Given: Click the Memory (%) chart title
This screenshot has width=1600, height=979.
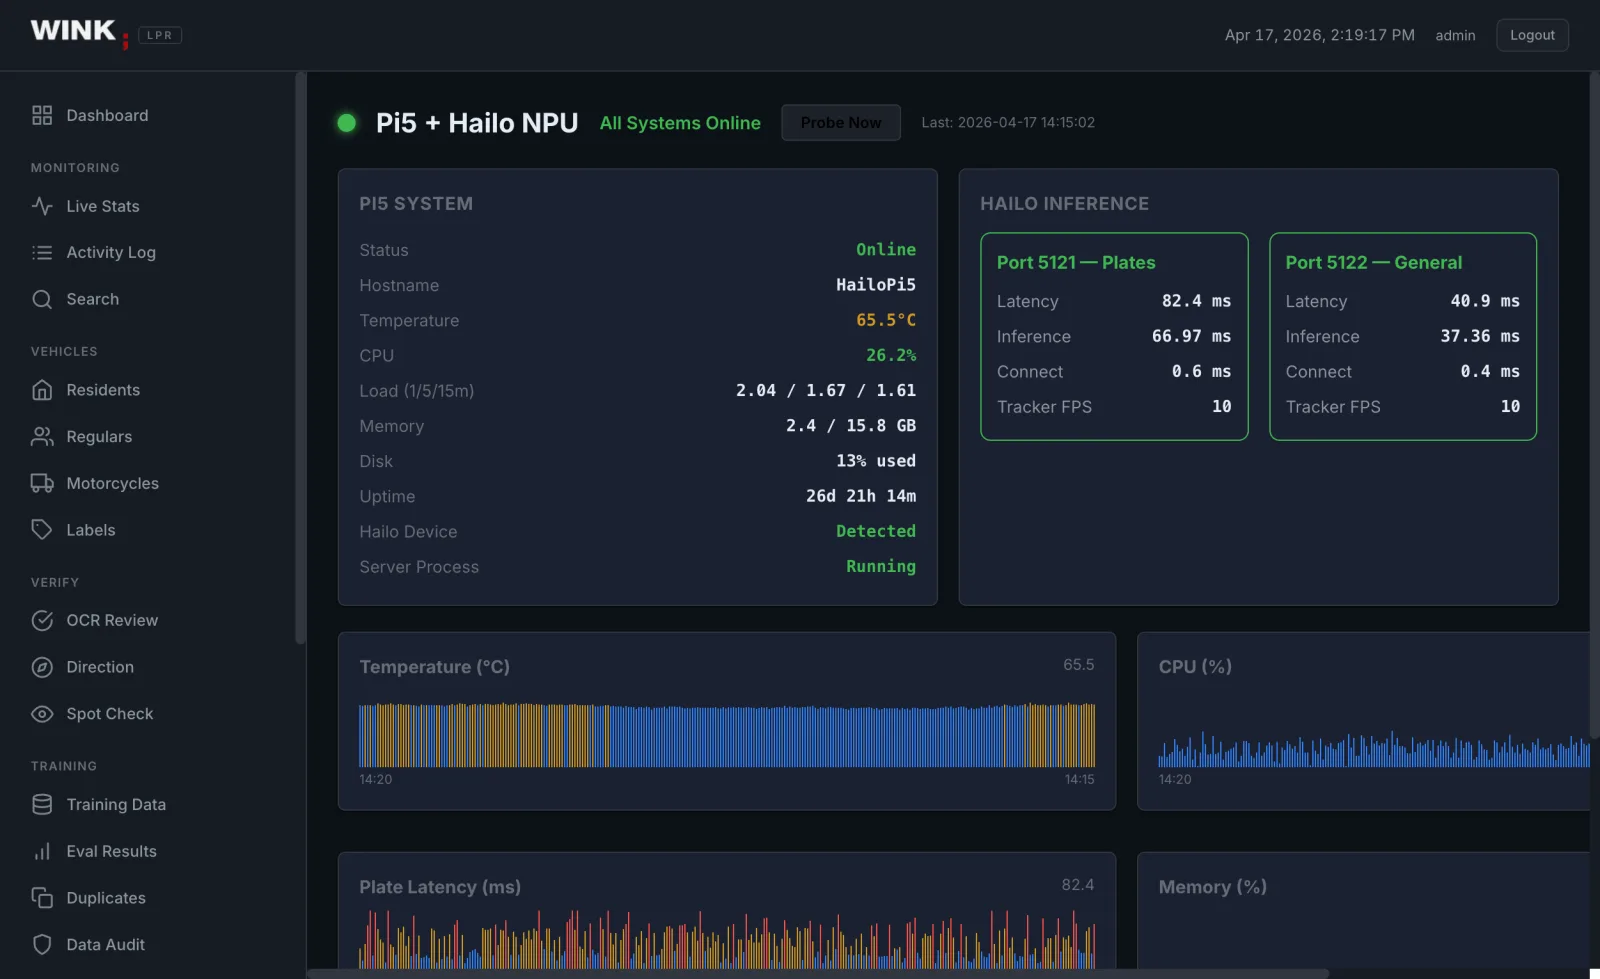Looking at the screenshot, I should [x=1212, y=887].
